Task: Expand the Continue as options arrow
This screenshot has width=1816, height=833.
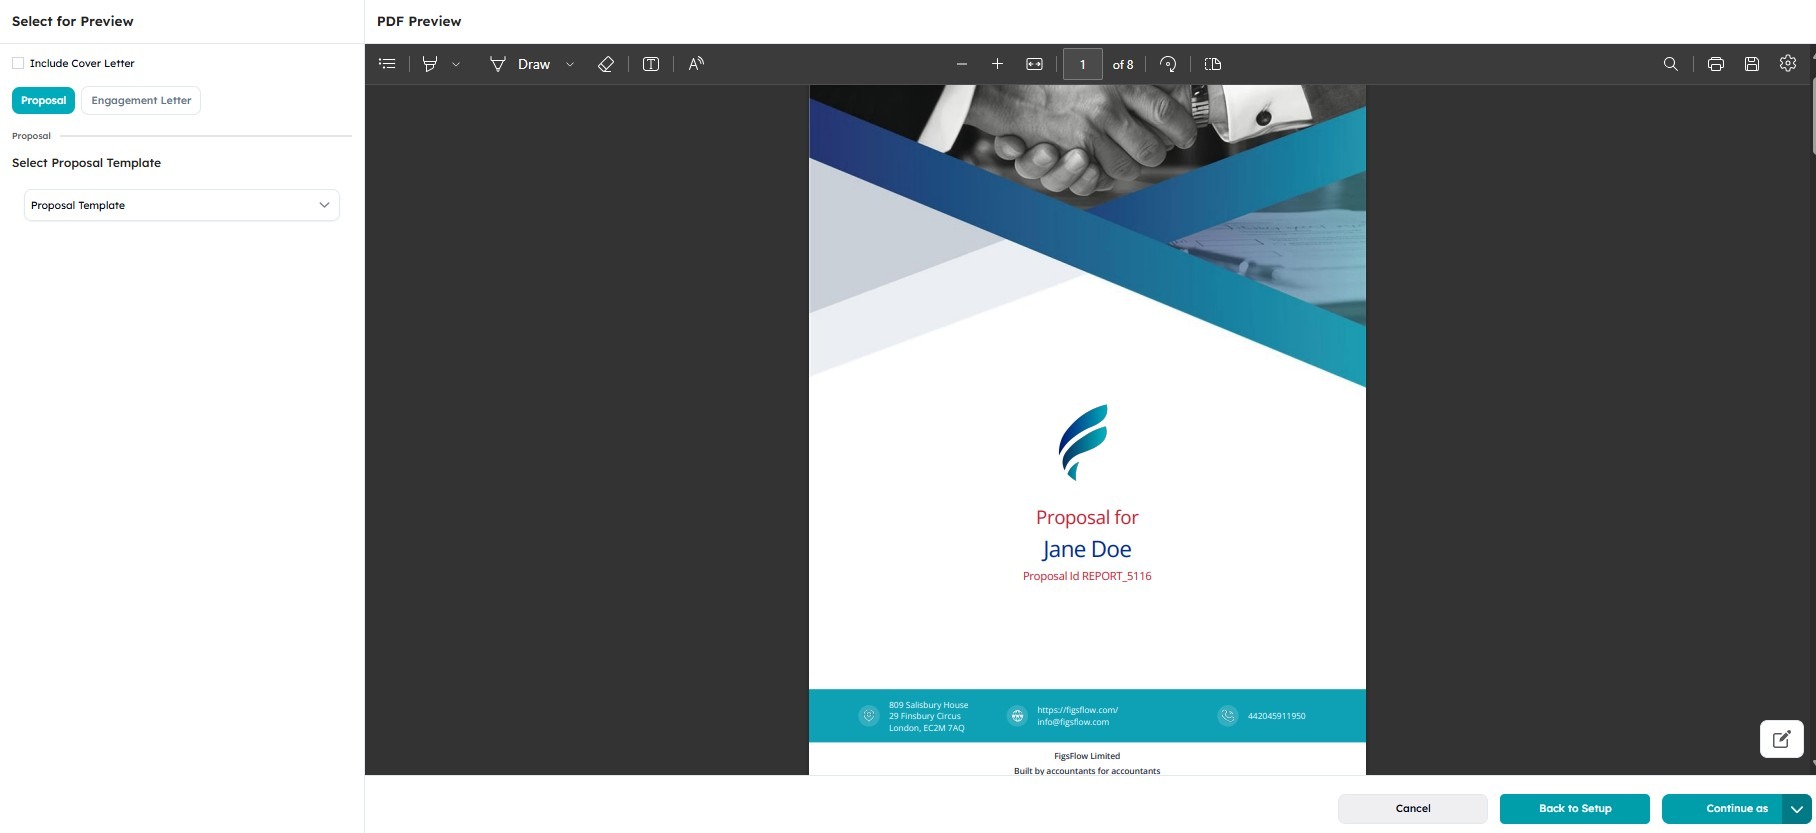Action: pos(1797,808)
